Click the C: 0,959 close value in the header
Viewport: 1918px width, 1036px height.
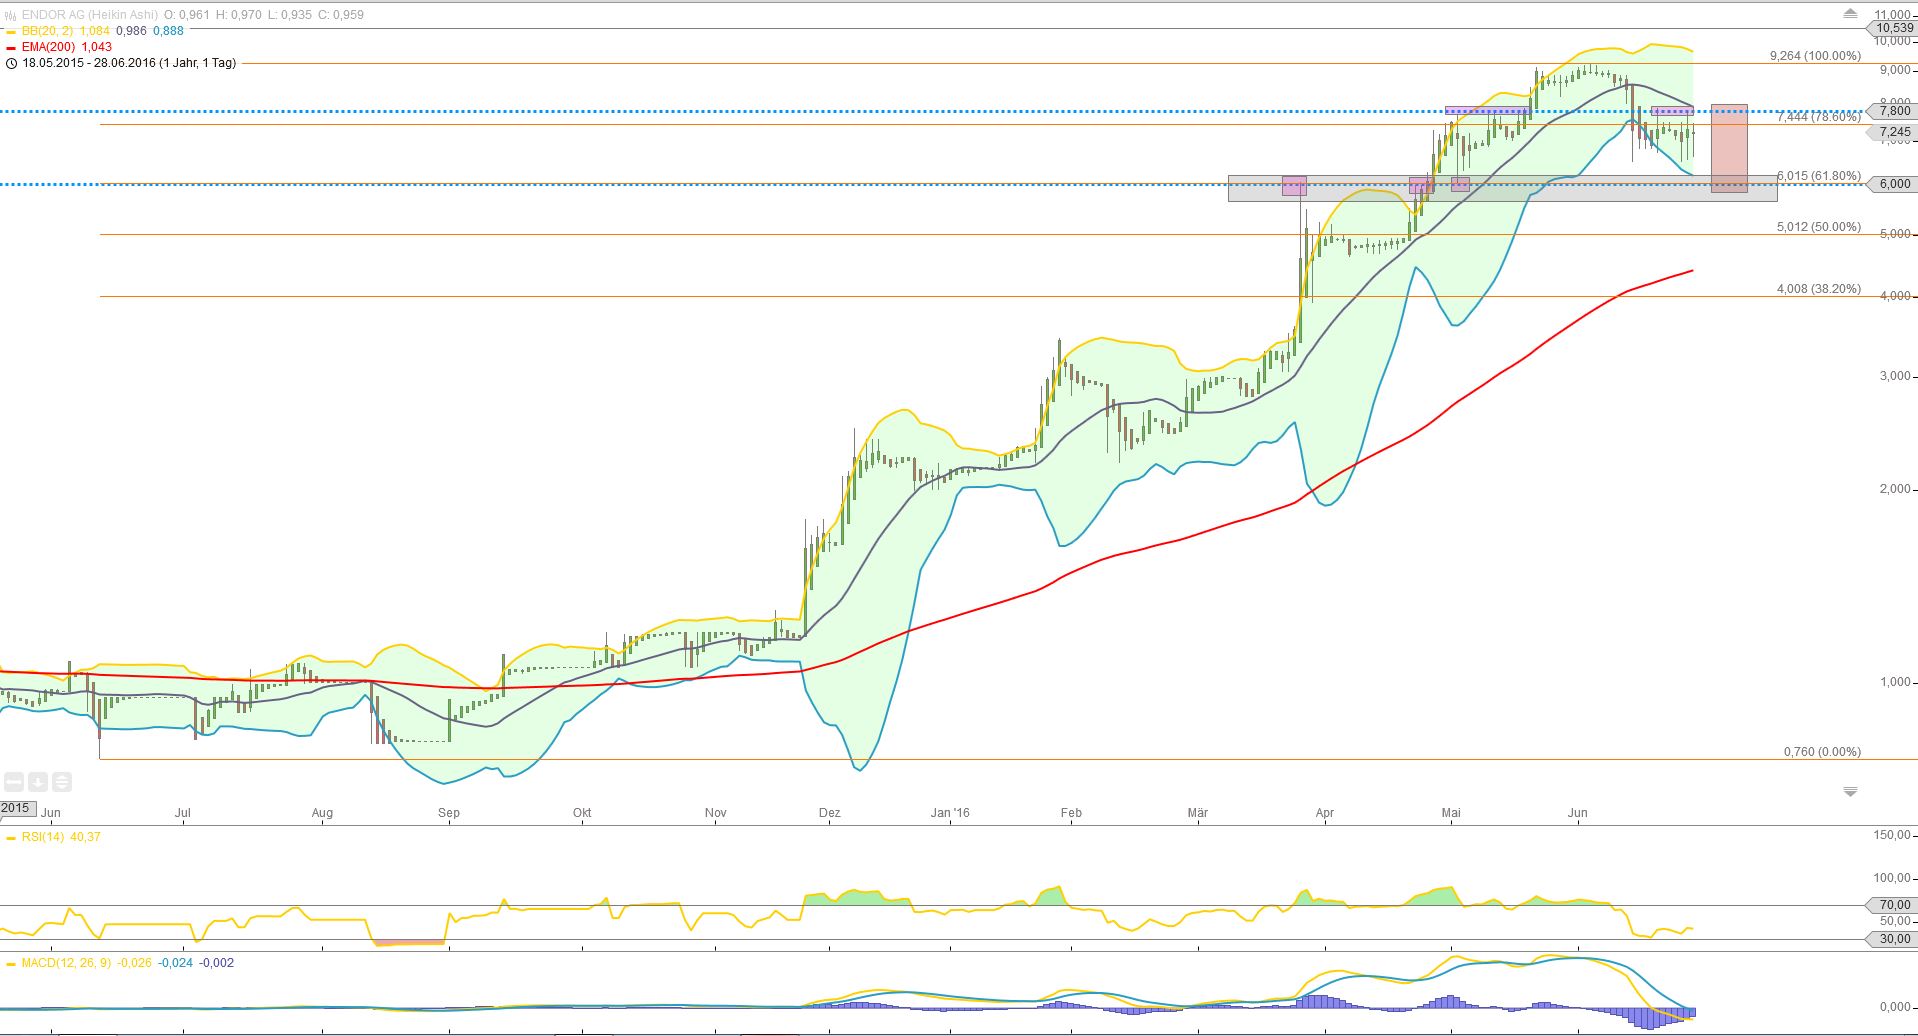pos(340,15)
